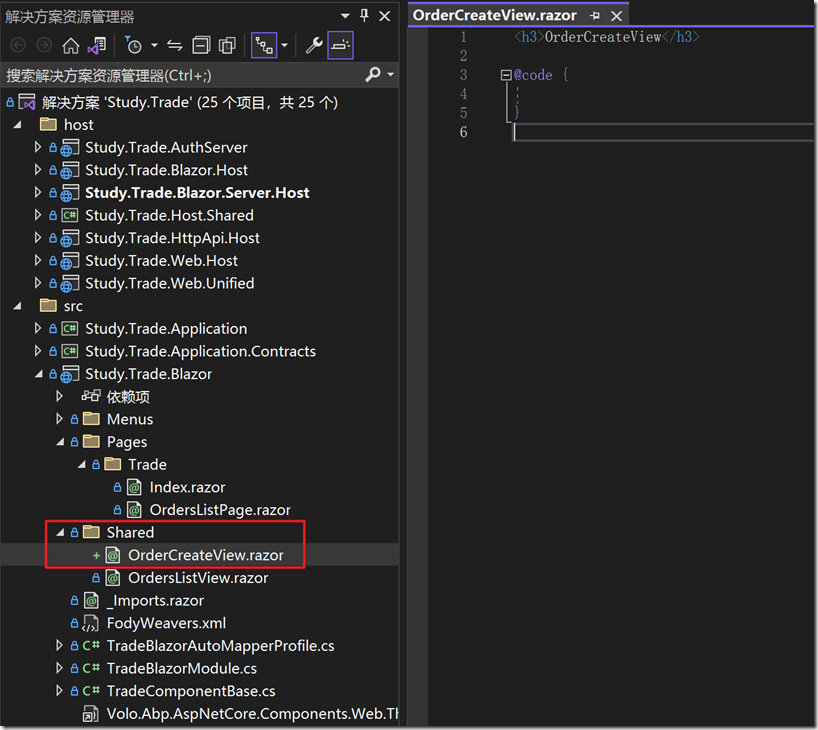
Task: Expand TradeComponentBase.cs node
Action: coord(59,691)
